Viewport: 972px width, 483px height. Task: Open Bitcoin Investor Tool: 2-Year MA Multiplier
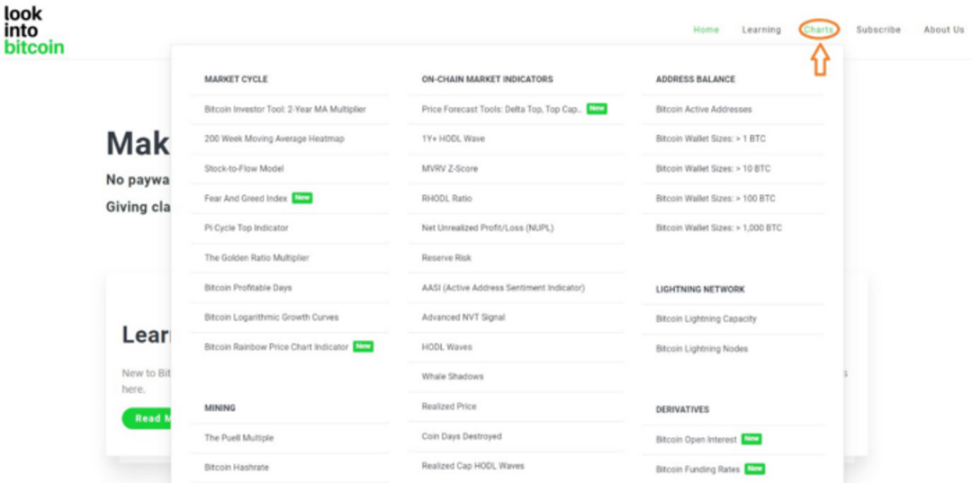pyautogui.click(x=285, y=109)
